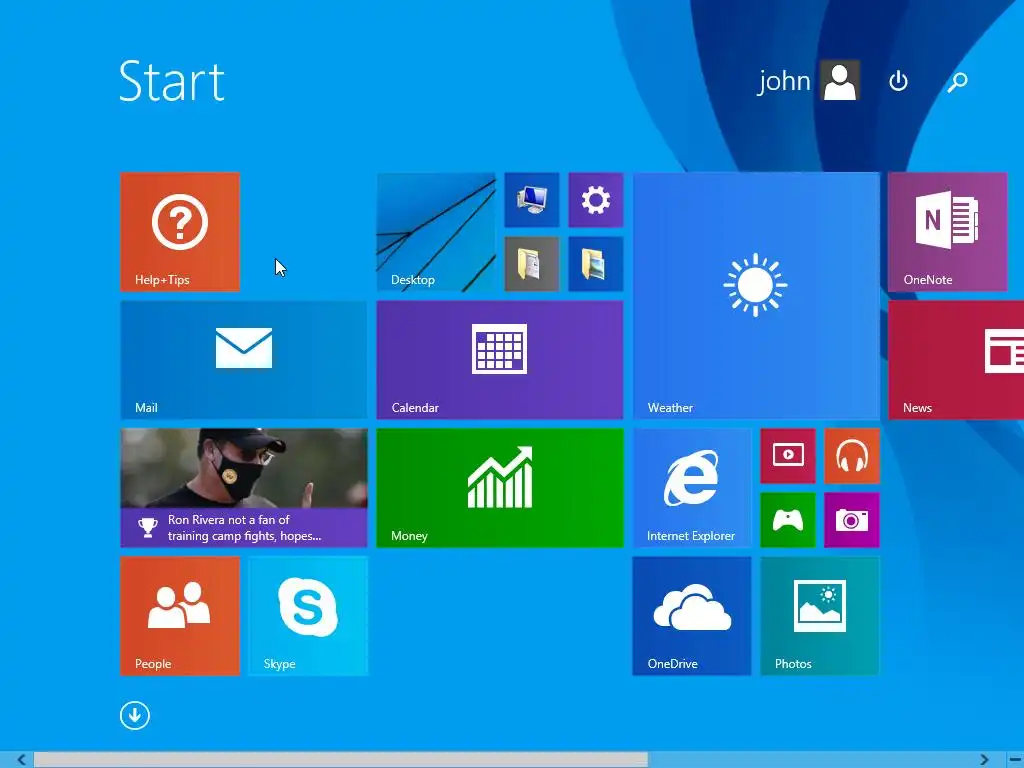The height and width of the screenshot is (768, 1024).
Task: Open the Money tile
Action: (500, 488)
